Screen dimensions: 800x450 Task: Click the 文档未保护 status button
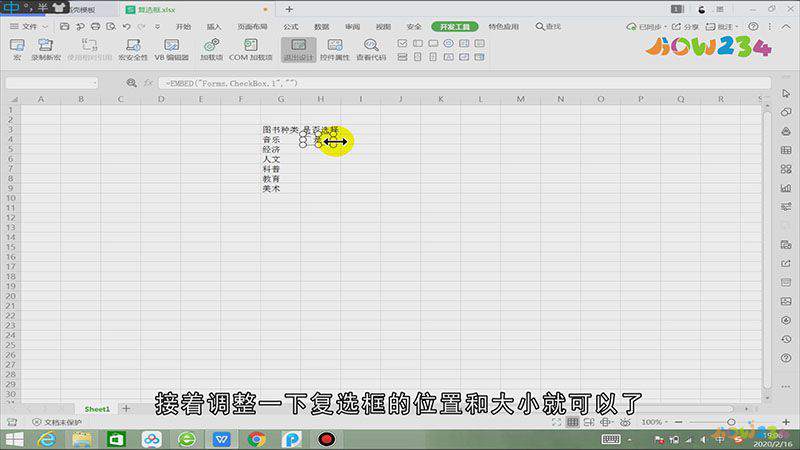57,422
